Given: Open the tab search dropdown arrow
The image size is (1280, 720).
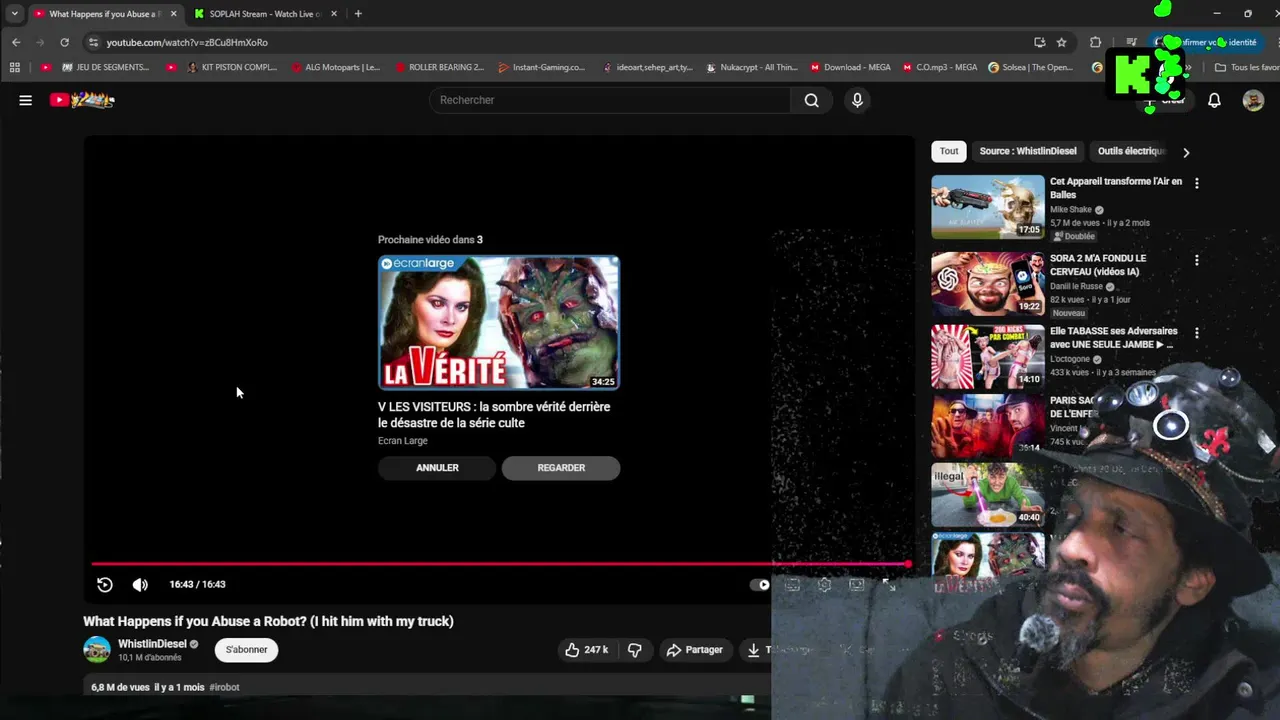Looking at the screenshot, I should coord(14,14).
